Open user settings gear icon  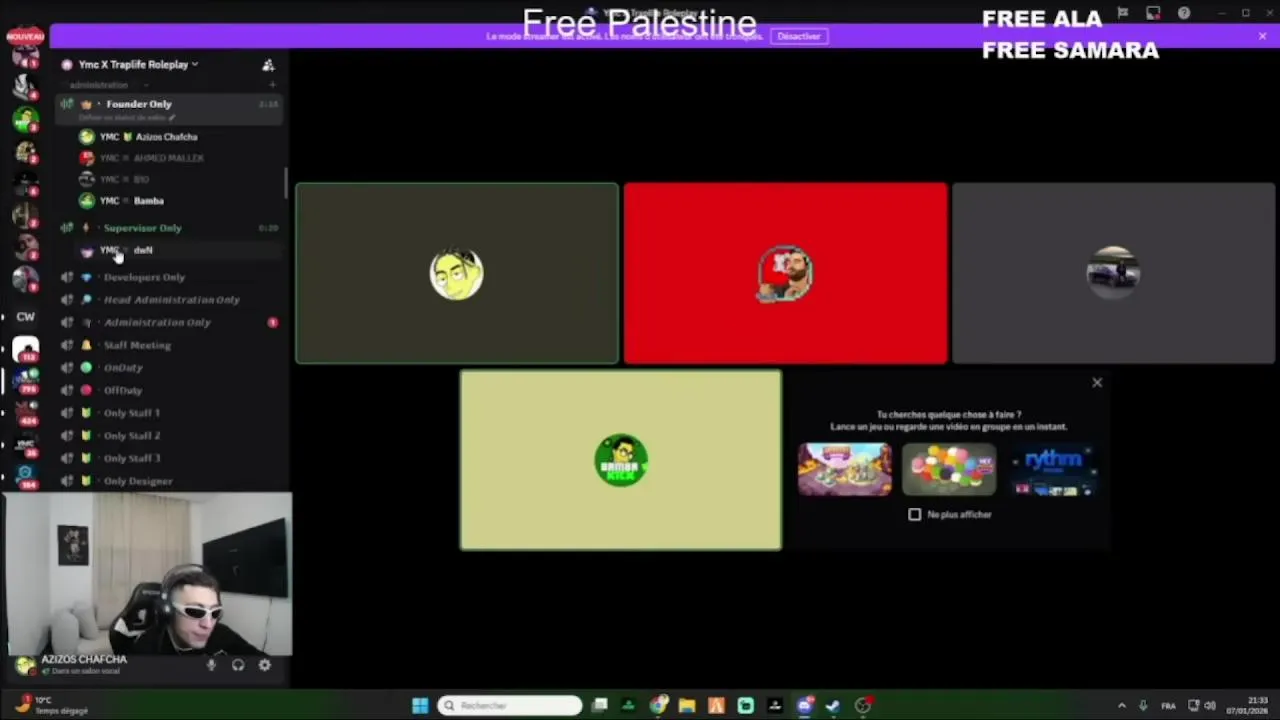click(x=265, y=665)
